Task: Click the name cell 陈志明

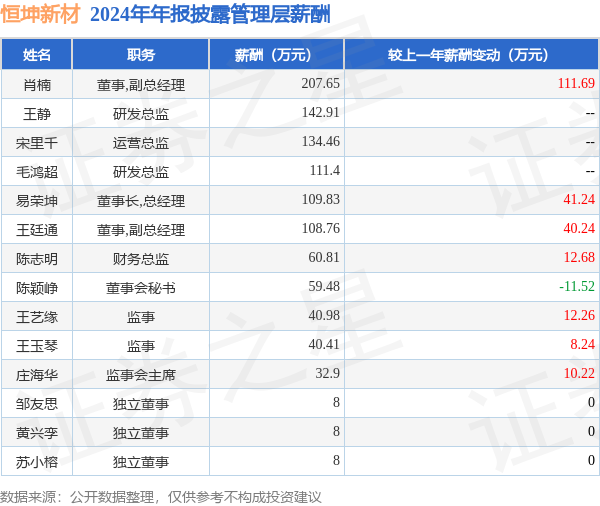Action: point(37,259)
